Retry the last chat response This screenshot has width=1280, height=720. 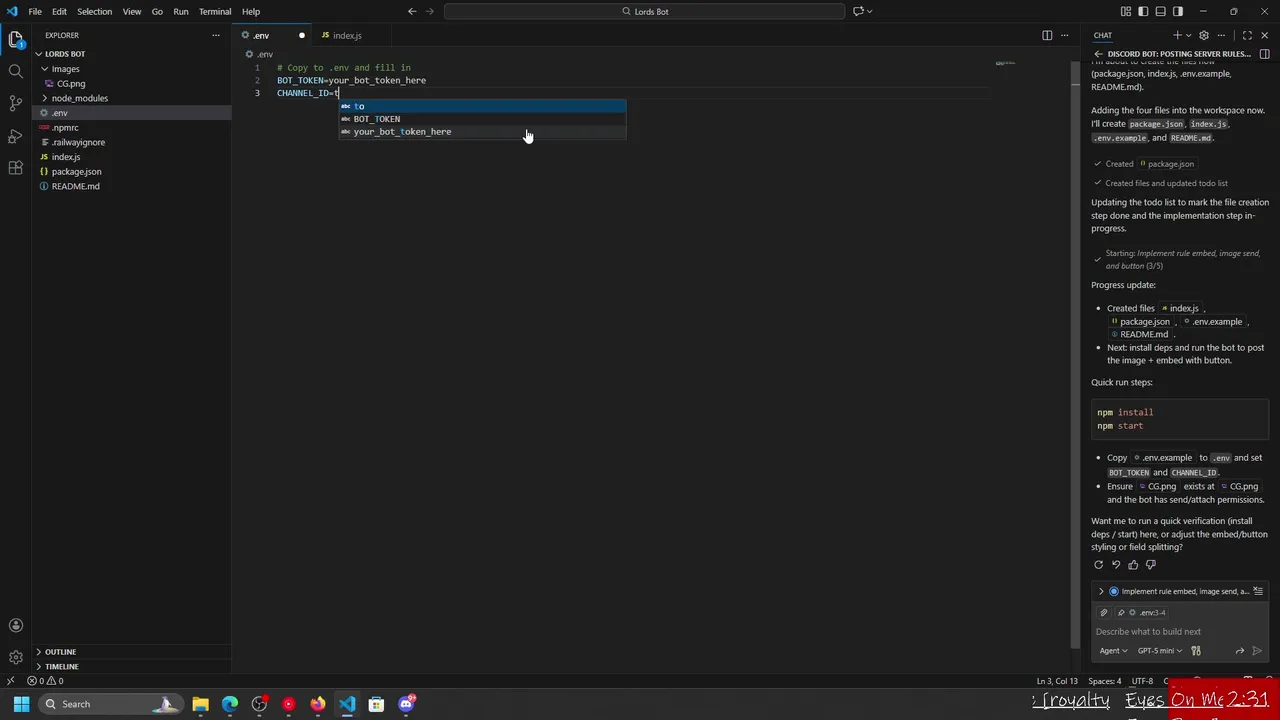(1098, 565)
